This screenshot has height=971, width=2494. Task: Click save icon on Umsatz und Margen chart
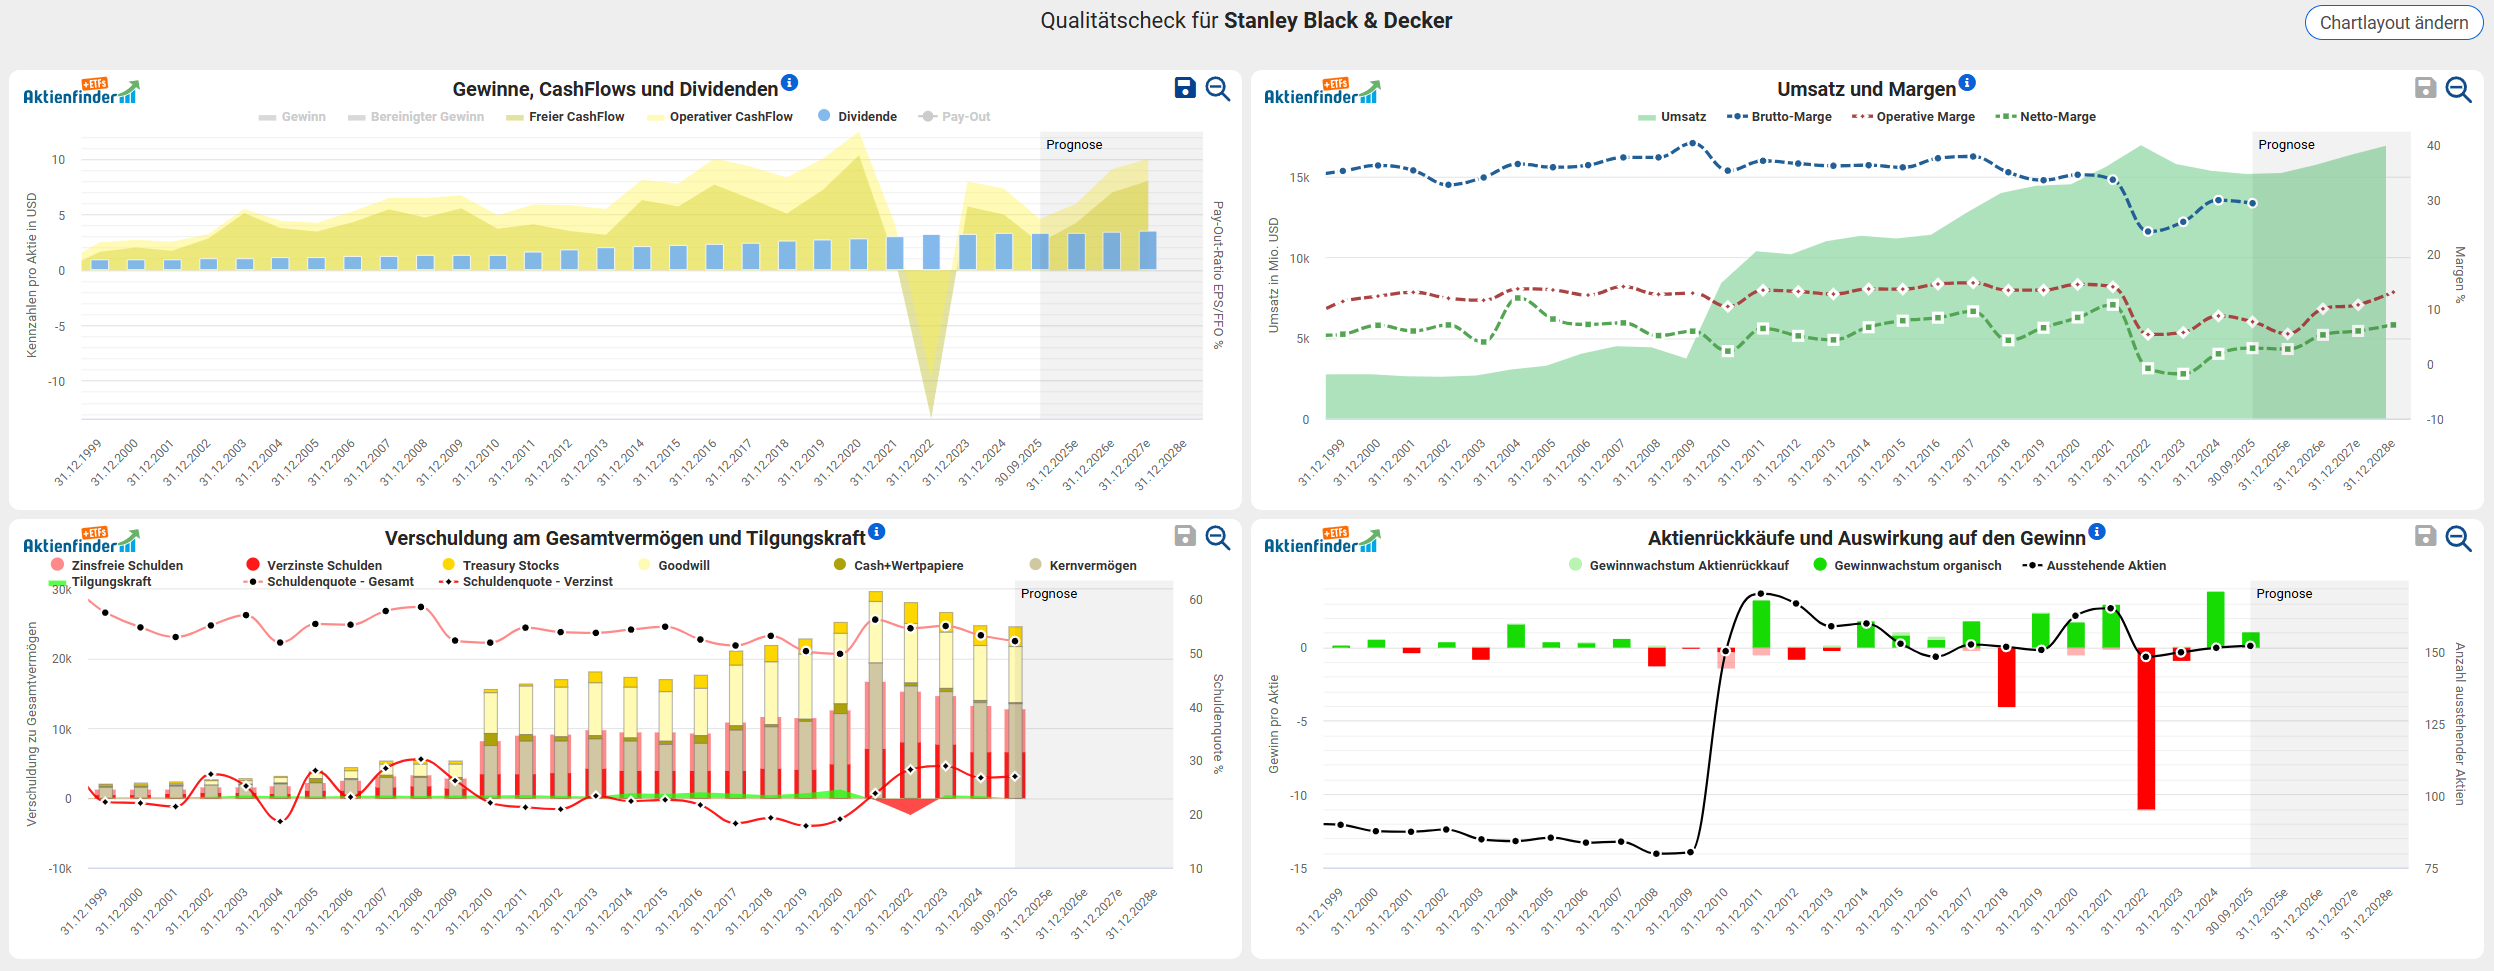(x=2425, y=88)
